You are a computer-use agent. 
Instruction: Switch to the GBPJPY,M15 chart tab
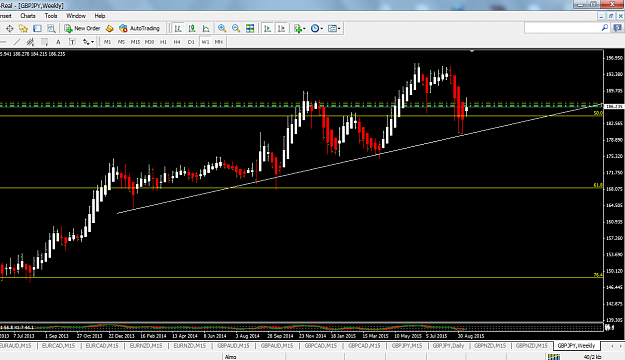click(407, 346)
